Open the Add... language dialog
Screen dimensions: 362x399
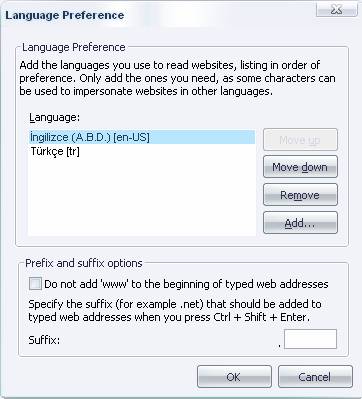click(x=300, y=223)
